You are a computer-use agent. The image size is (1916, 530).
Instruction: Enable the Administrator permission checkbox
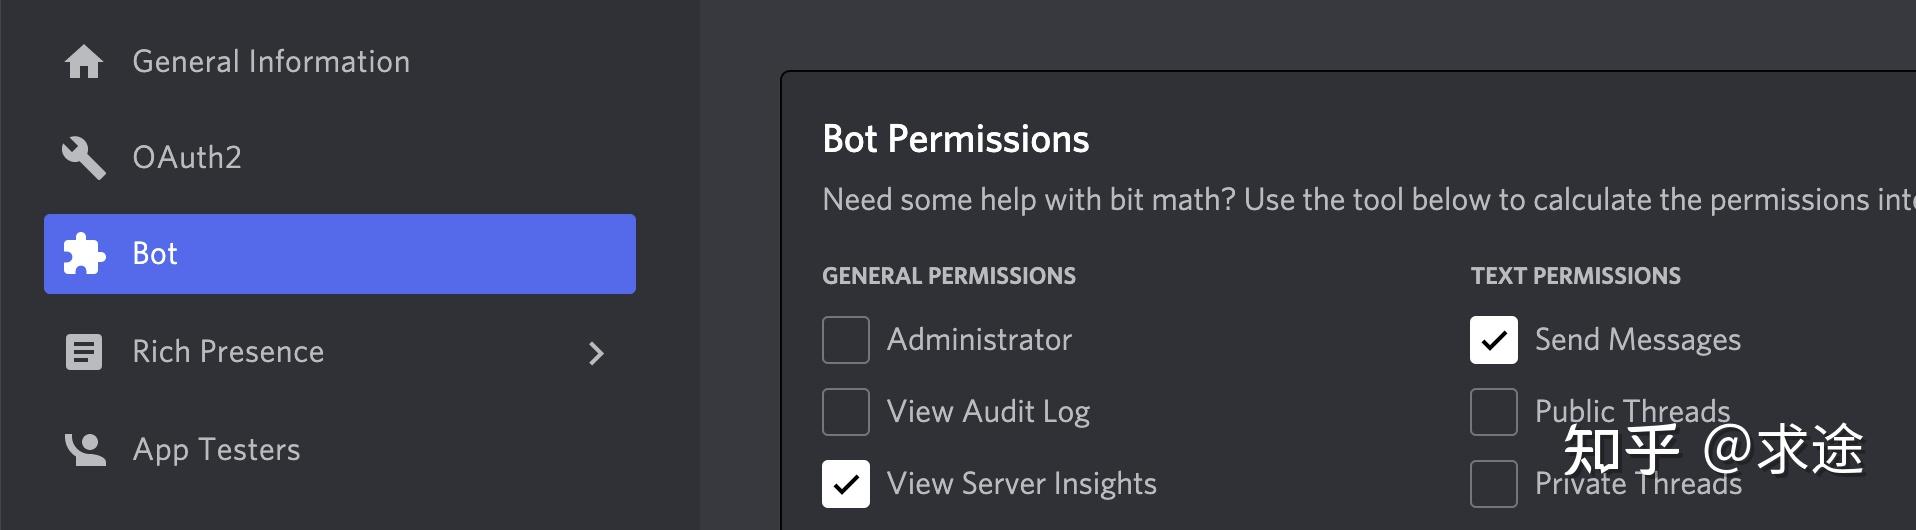pyautogui.click(x=846, y=340)
